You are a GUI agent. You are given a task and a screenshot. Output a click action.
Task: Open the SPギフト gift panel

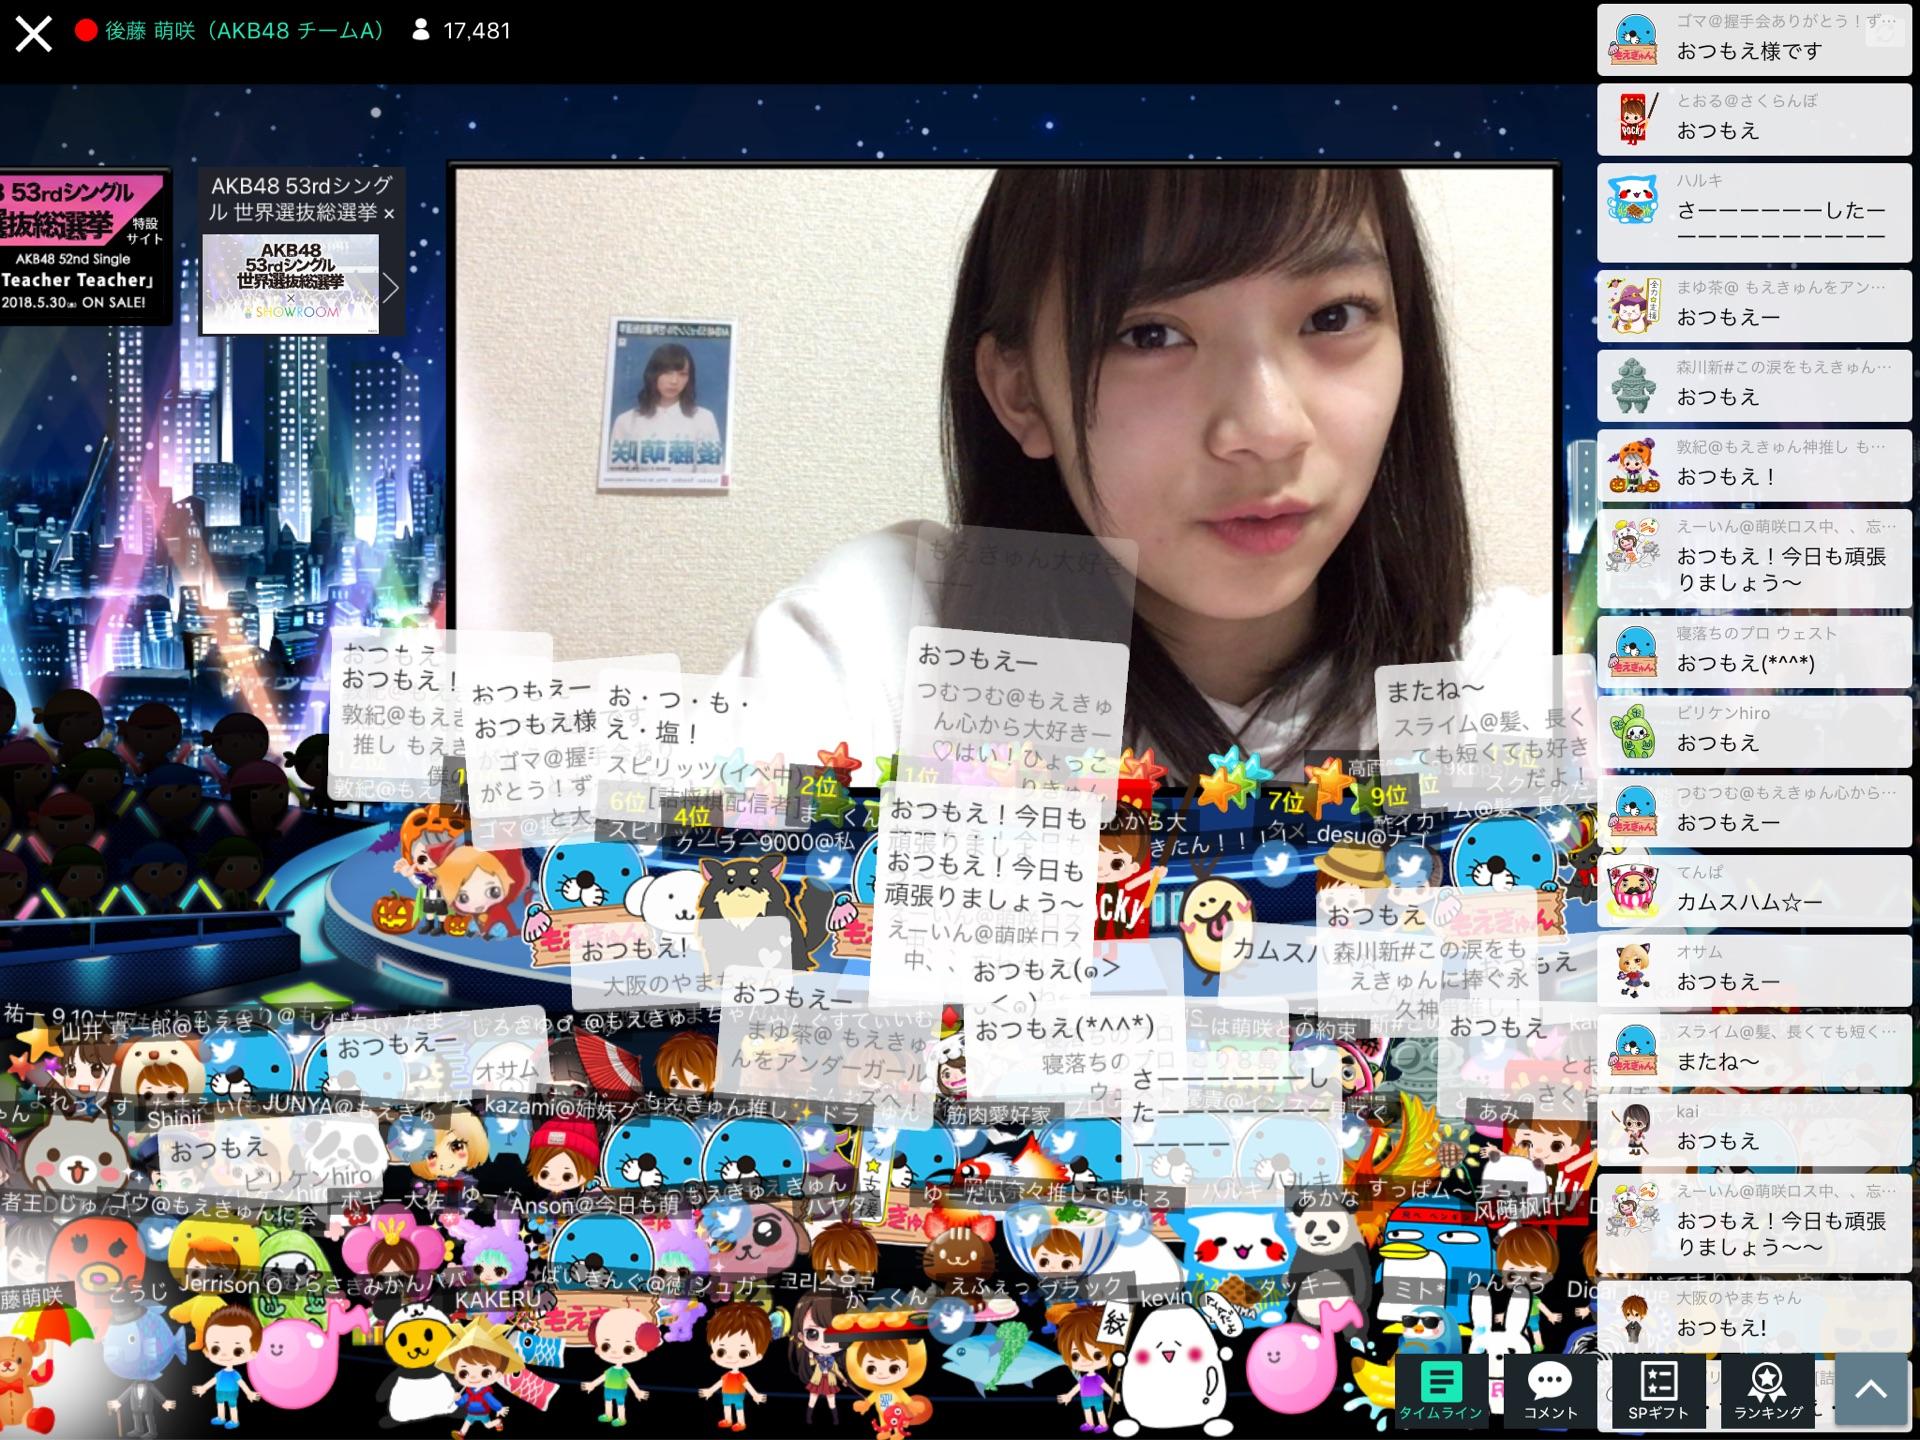coord(1658,1391)
